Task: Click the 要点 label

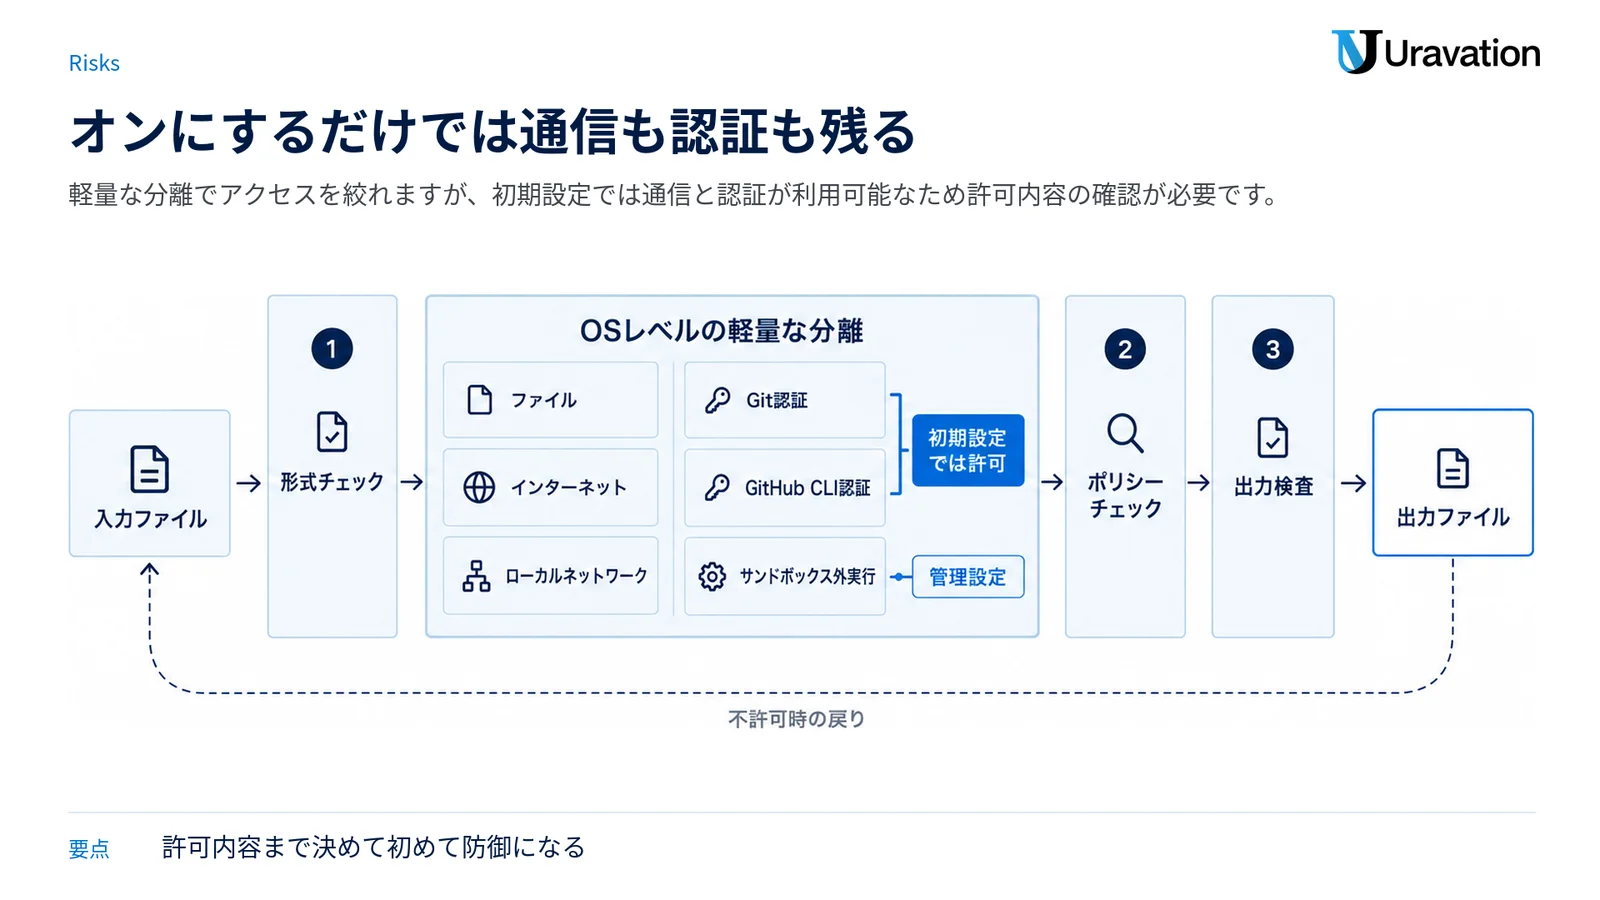Action: pyautogui.click(x=89, y=849)
